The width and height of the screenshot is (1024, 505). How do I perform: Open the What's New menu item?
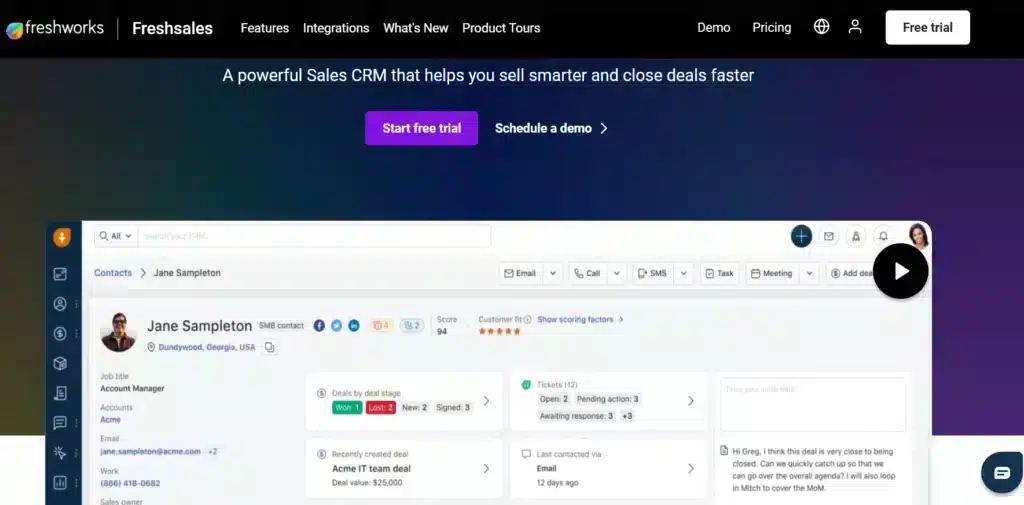point(415,28)
